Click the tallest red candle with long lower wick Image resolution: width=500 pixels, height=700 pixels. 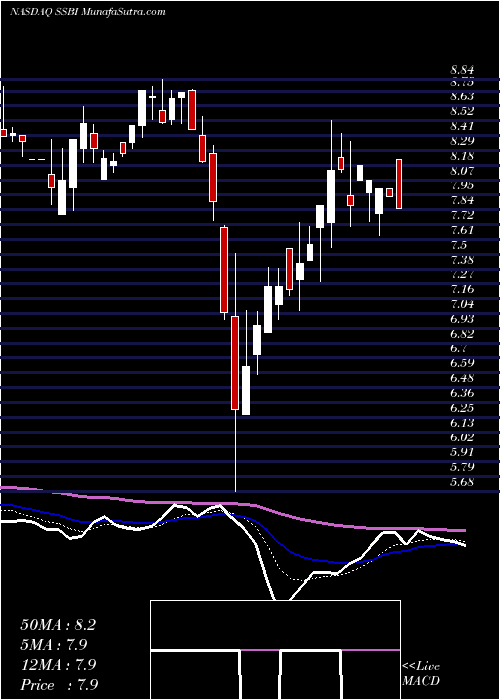pyautogui.click(x=235, y=362)
